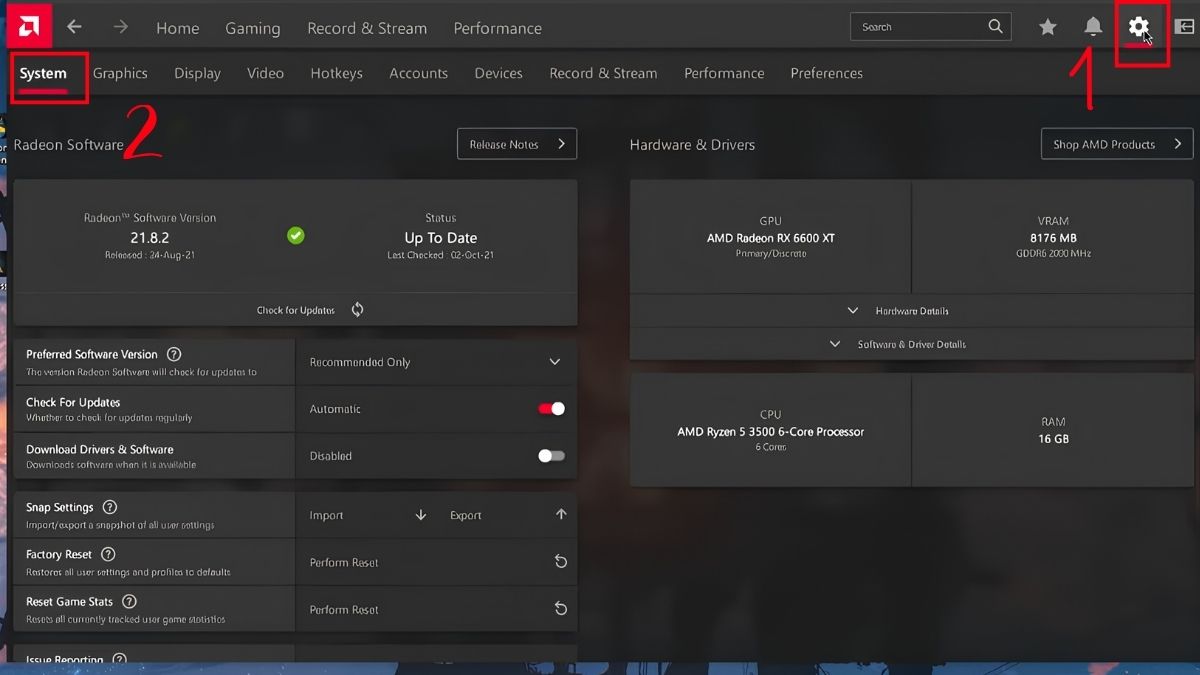Click the Export up-arrow icon
Image resolution: width=1200 pixels, height=675 pixels.
pyautogui.click(x=560, y=515)
